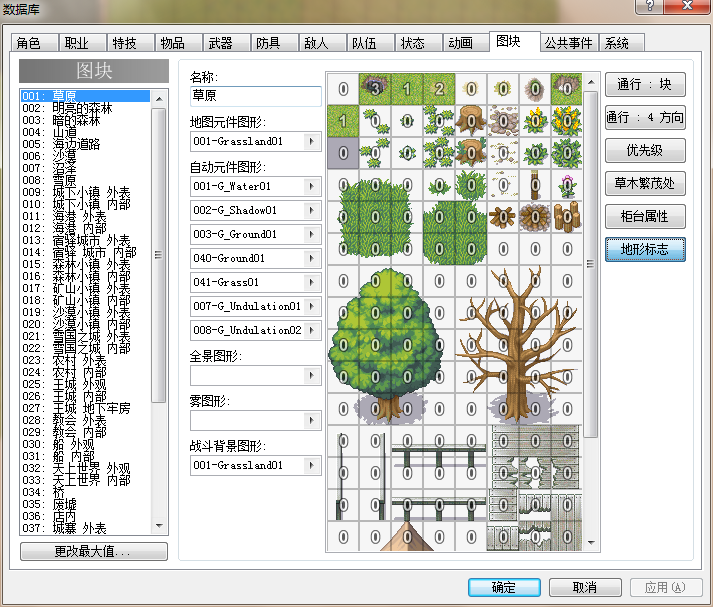Open the 002-G_Shadow01 autotile picker
The width and height of the screenshot is (713, 607).
click(311, 211)
